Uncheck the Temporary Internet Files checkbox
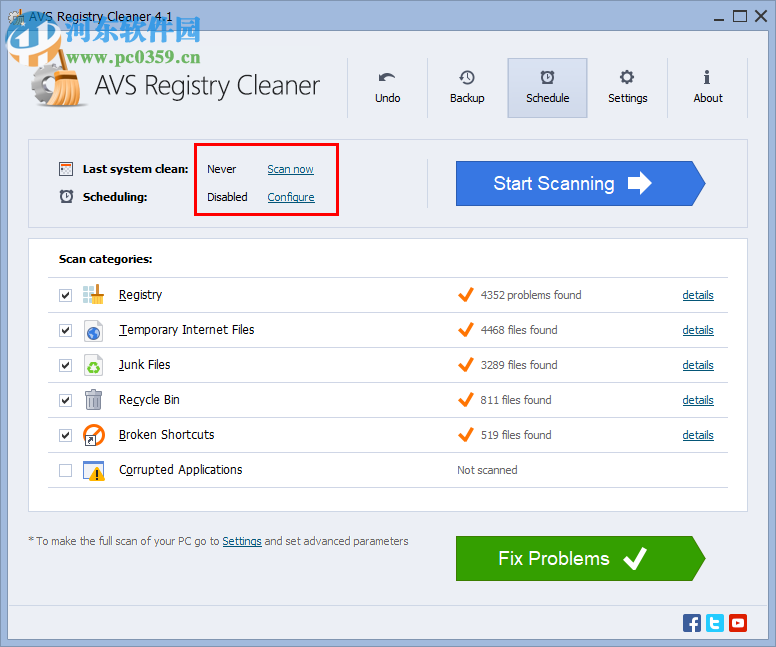The width and height of the screenshot is (776, 647). coord(65,330)
